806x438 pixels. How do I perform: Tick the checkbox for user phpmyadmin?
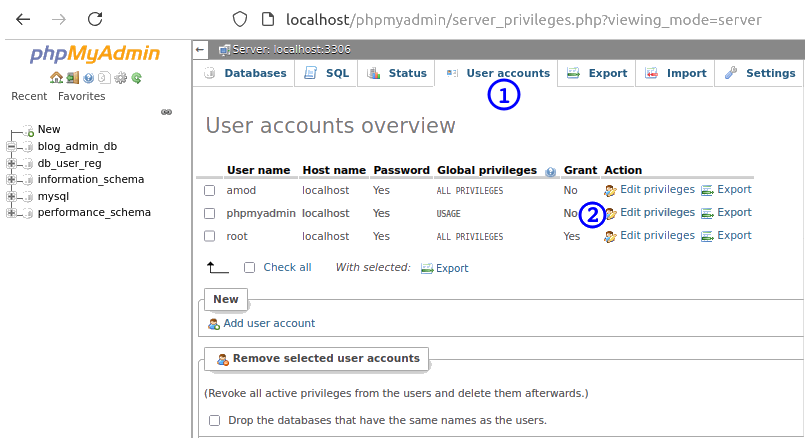[x=209, y=213]
